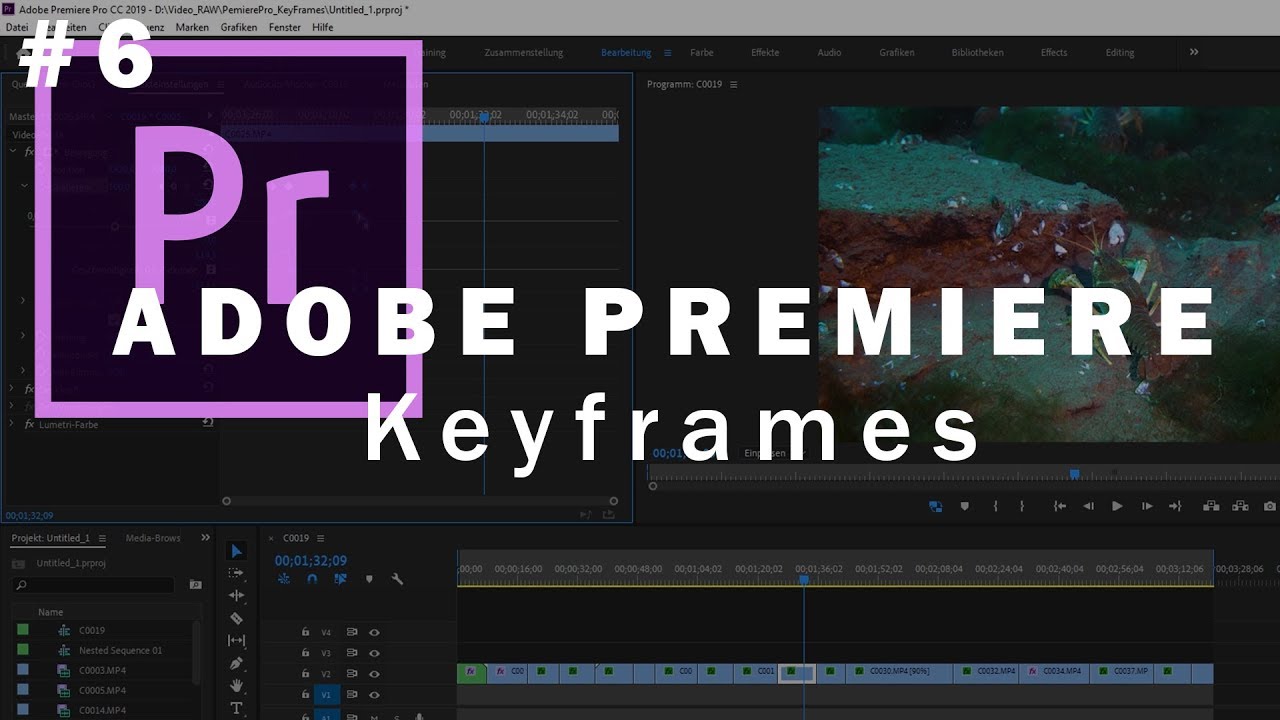The height and width of the screenshot is (720, 1280).
Task: Select the Hand tool
Action: point(236,686)
